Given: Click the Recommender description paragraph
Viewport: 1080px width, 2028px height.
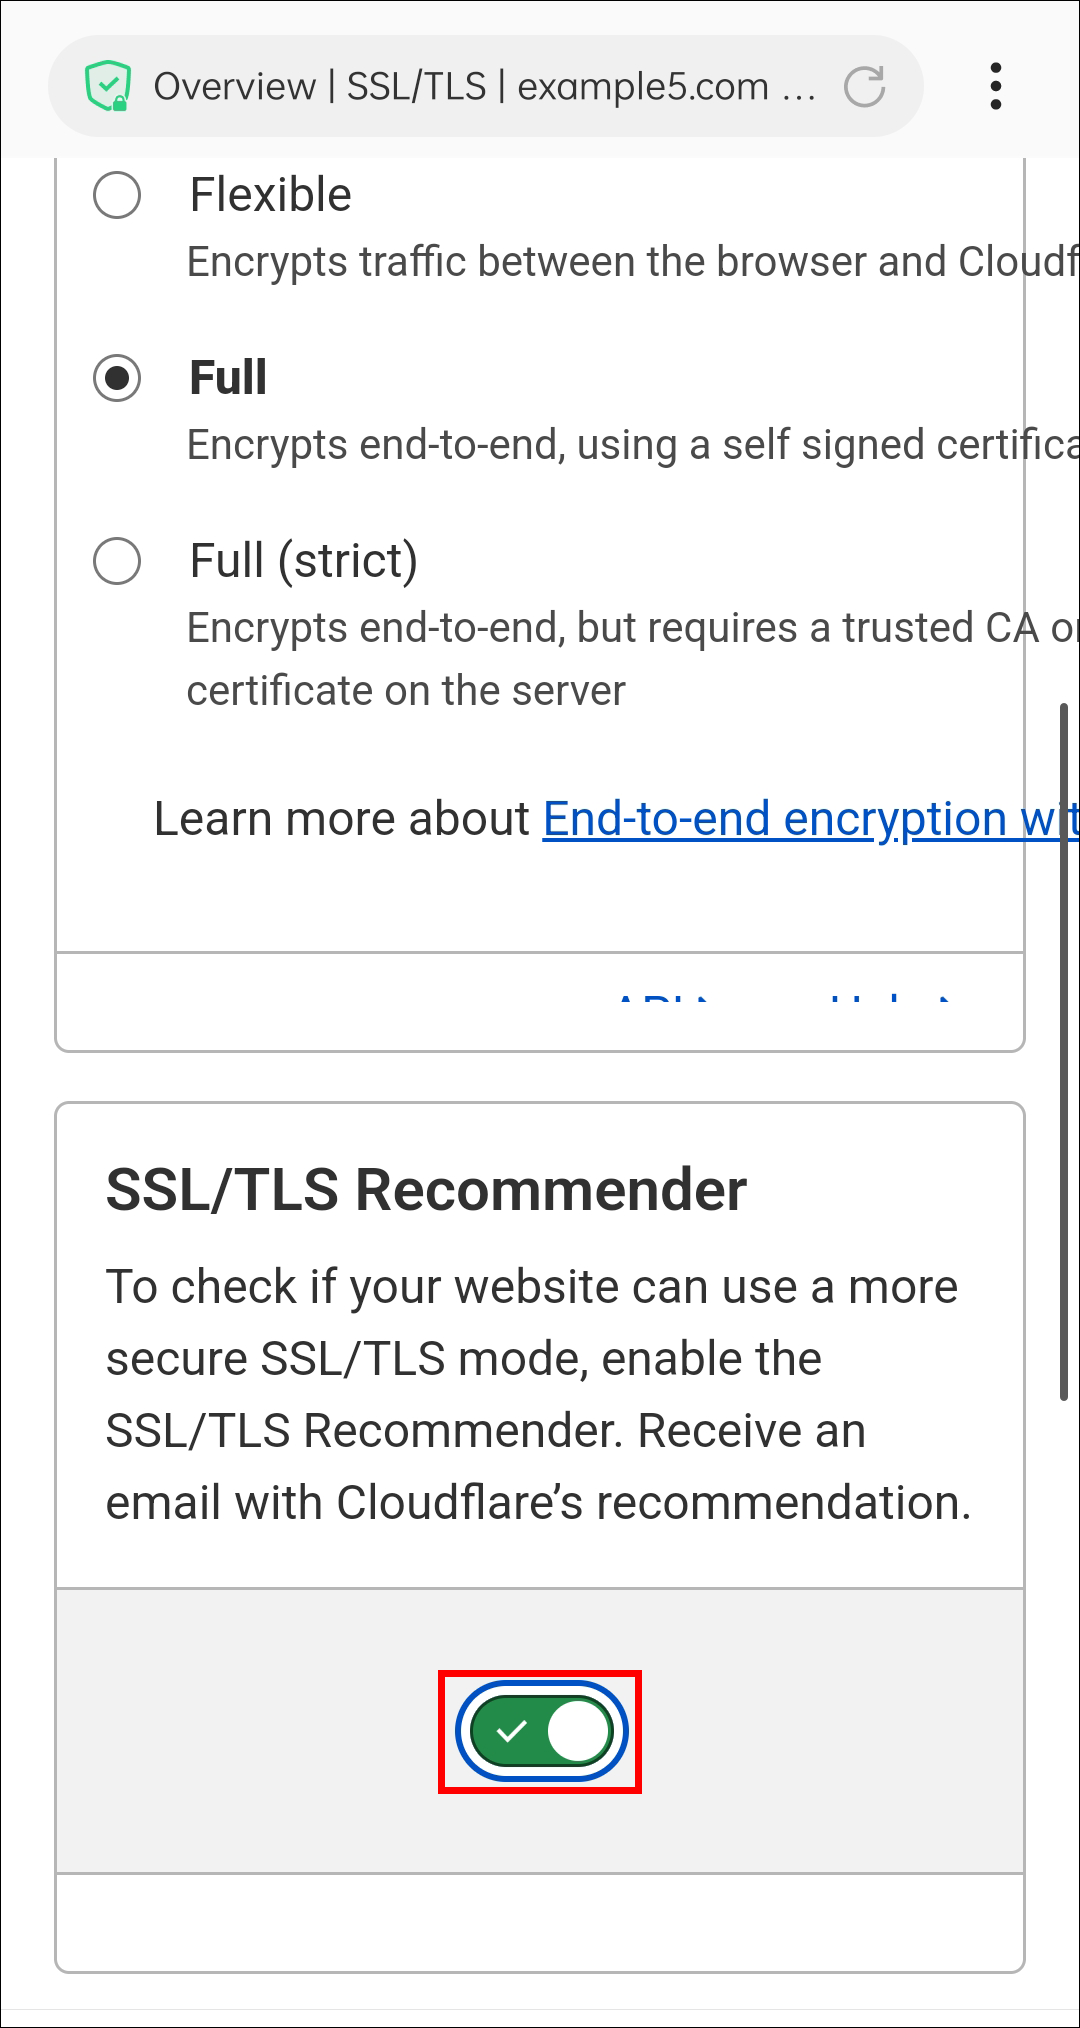Looking at the screenshot, I should 538,1395.
